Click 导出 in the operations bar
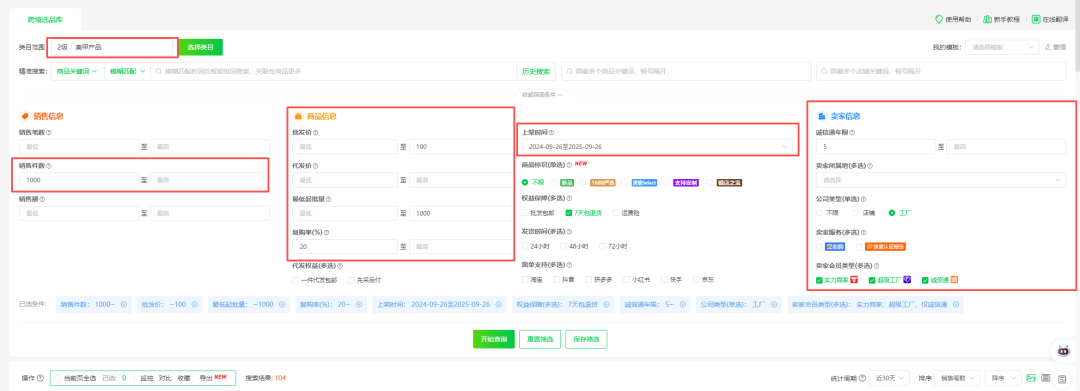This screenshot has width=1080, height=391. point(205,378)
